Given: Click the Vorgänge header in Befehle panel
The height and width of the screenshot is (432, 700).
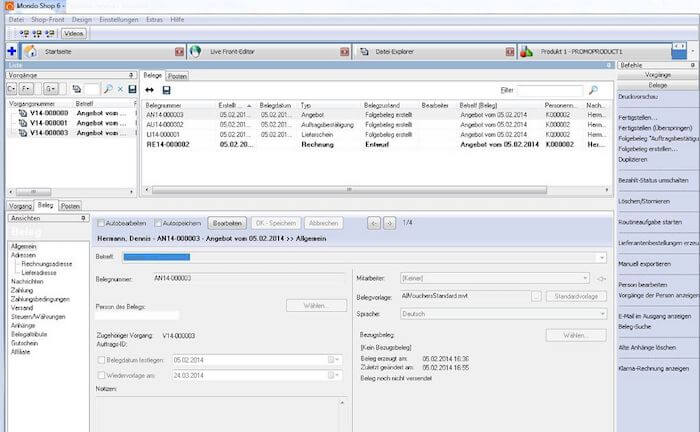Looking at the screenshot, I should click(658, 75).
